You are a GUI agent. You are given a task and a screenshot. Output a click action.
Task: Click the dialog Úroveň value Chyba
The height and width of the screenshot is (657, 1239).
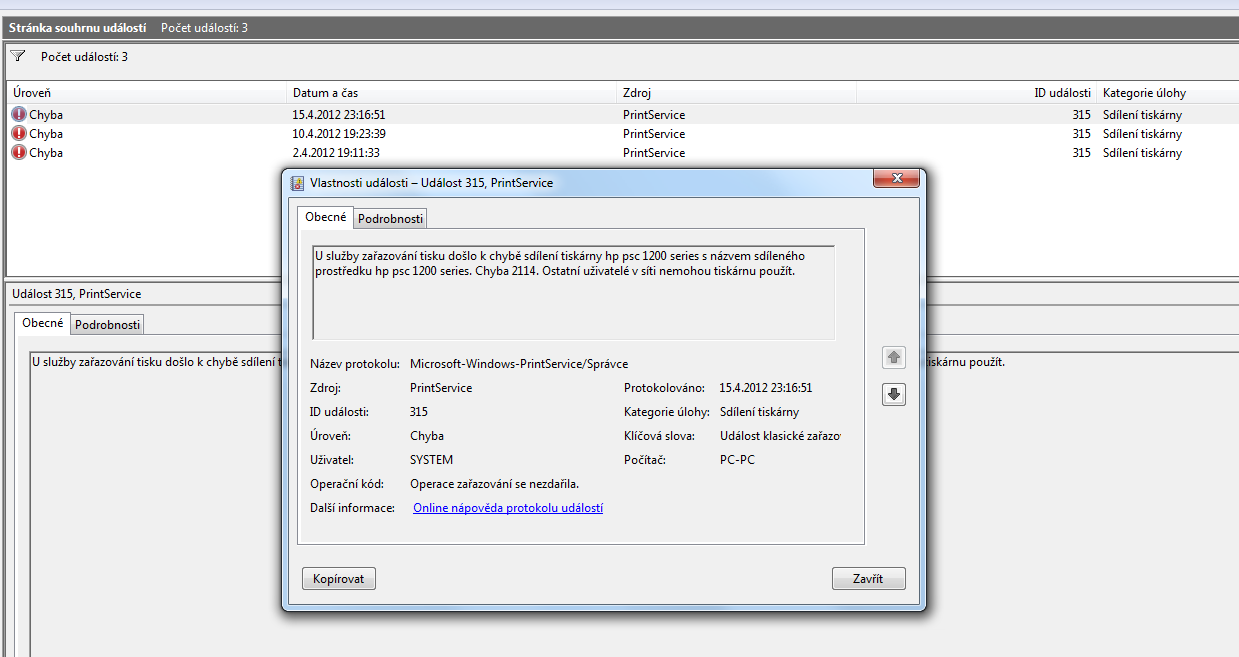tap(427, 436)
